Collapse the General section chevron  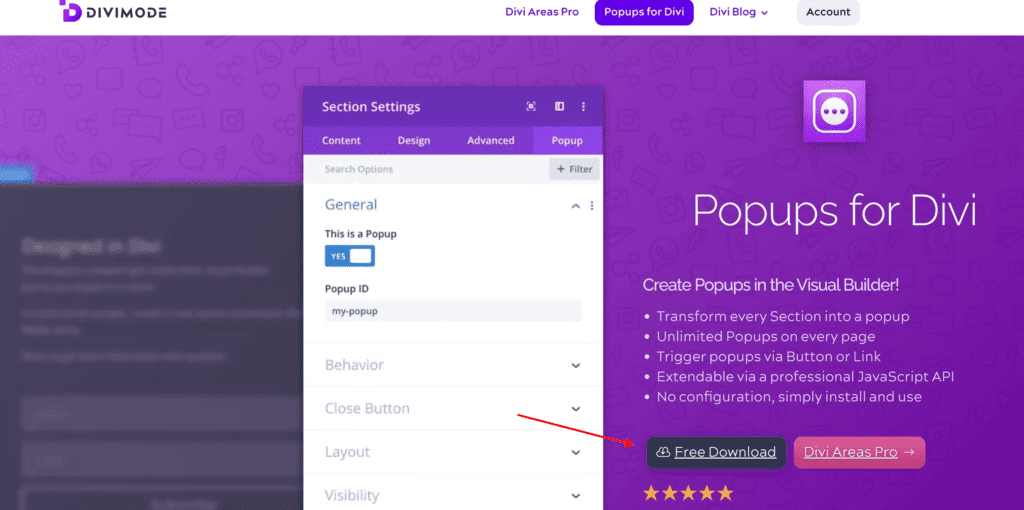(x=575, y=206)
